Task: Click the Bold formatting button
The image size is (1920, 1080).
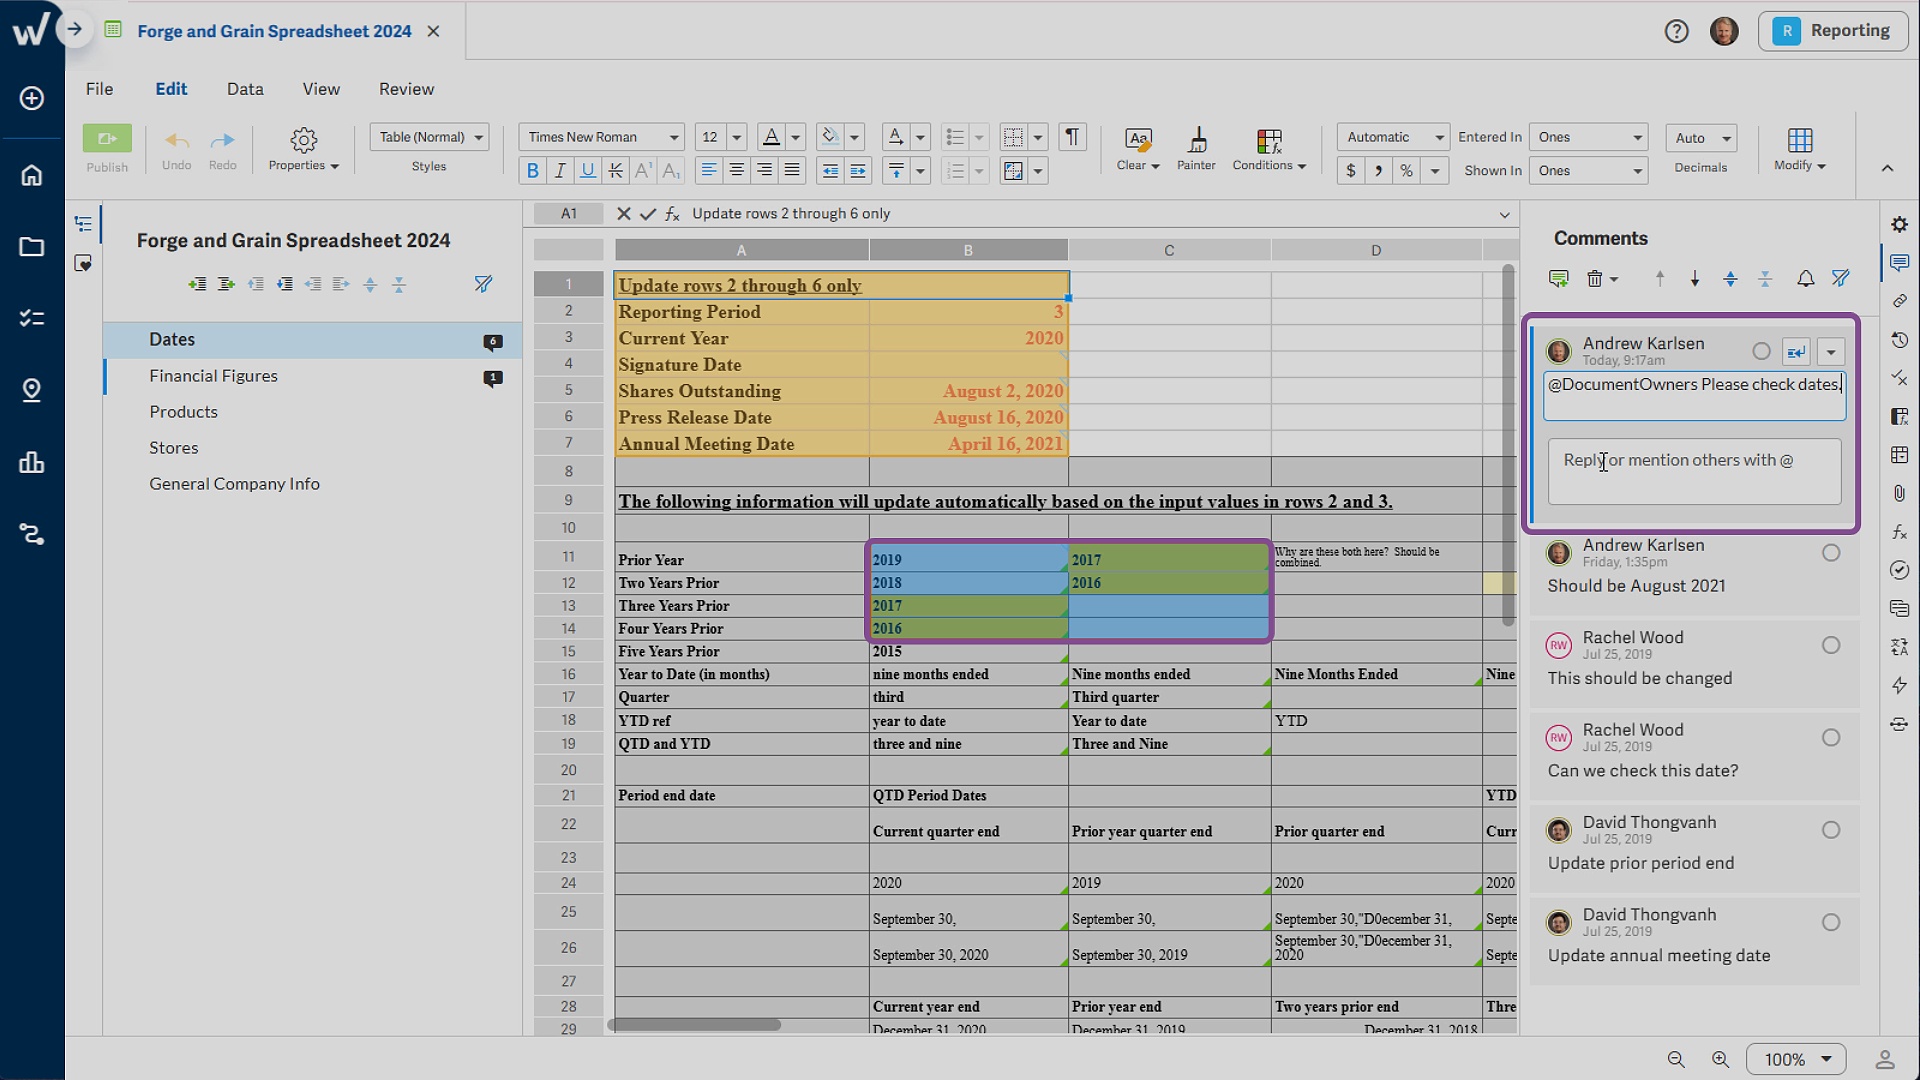Action: click(x=532, y=171)
